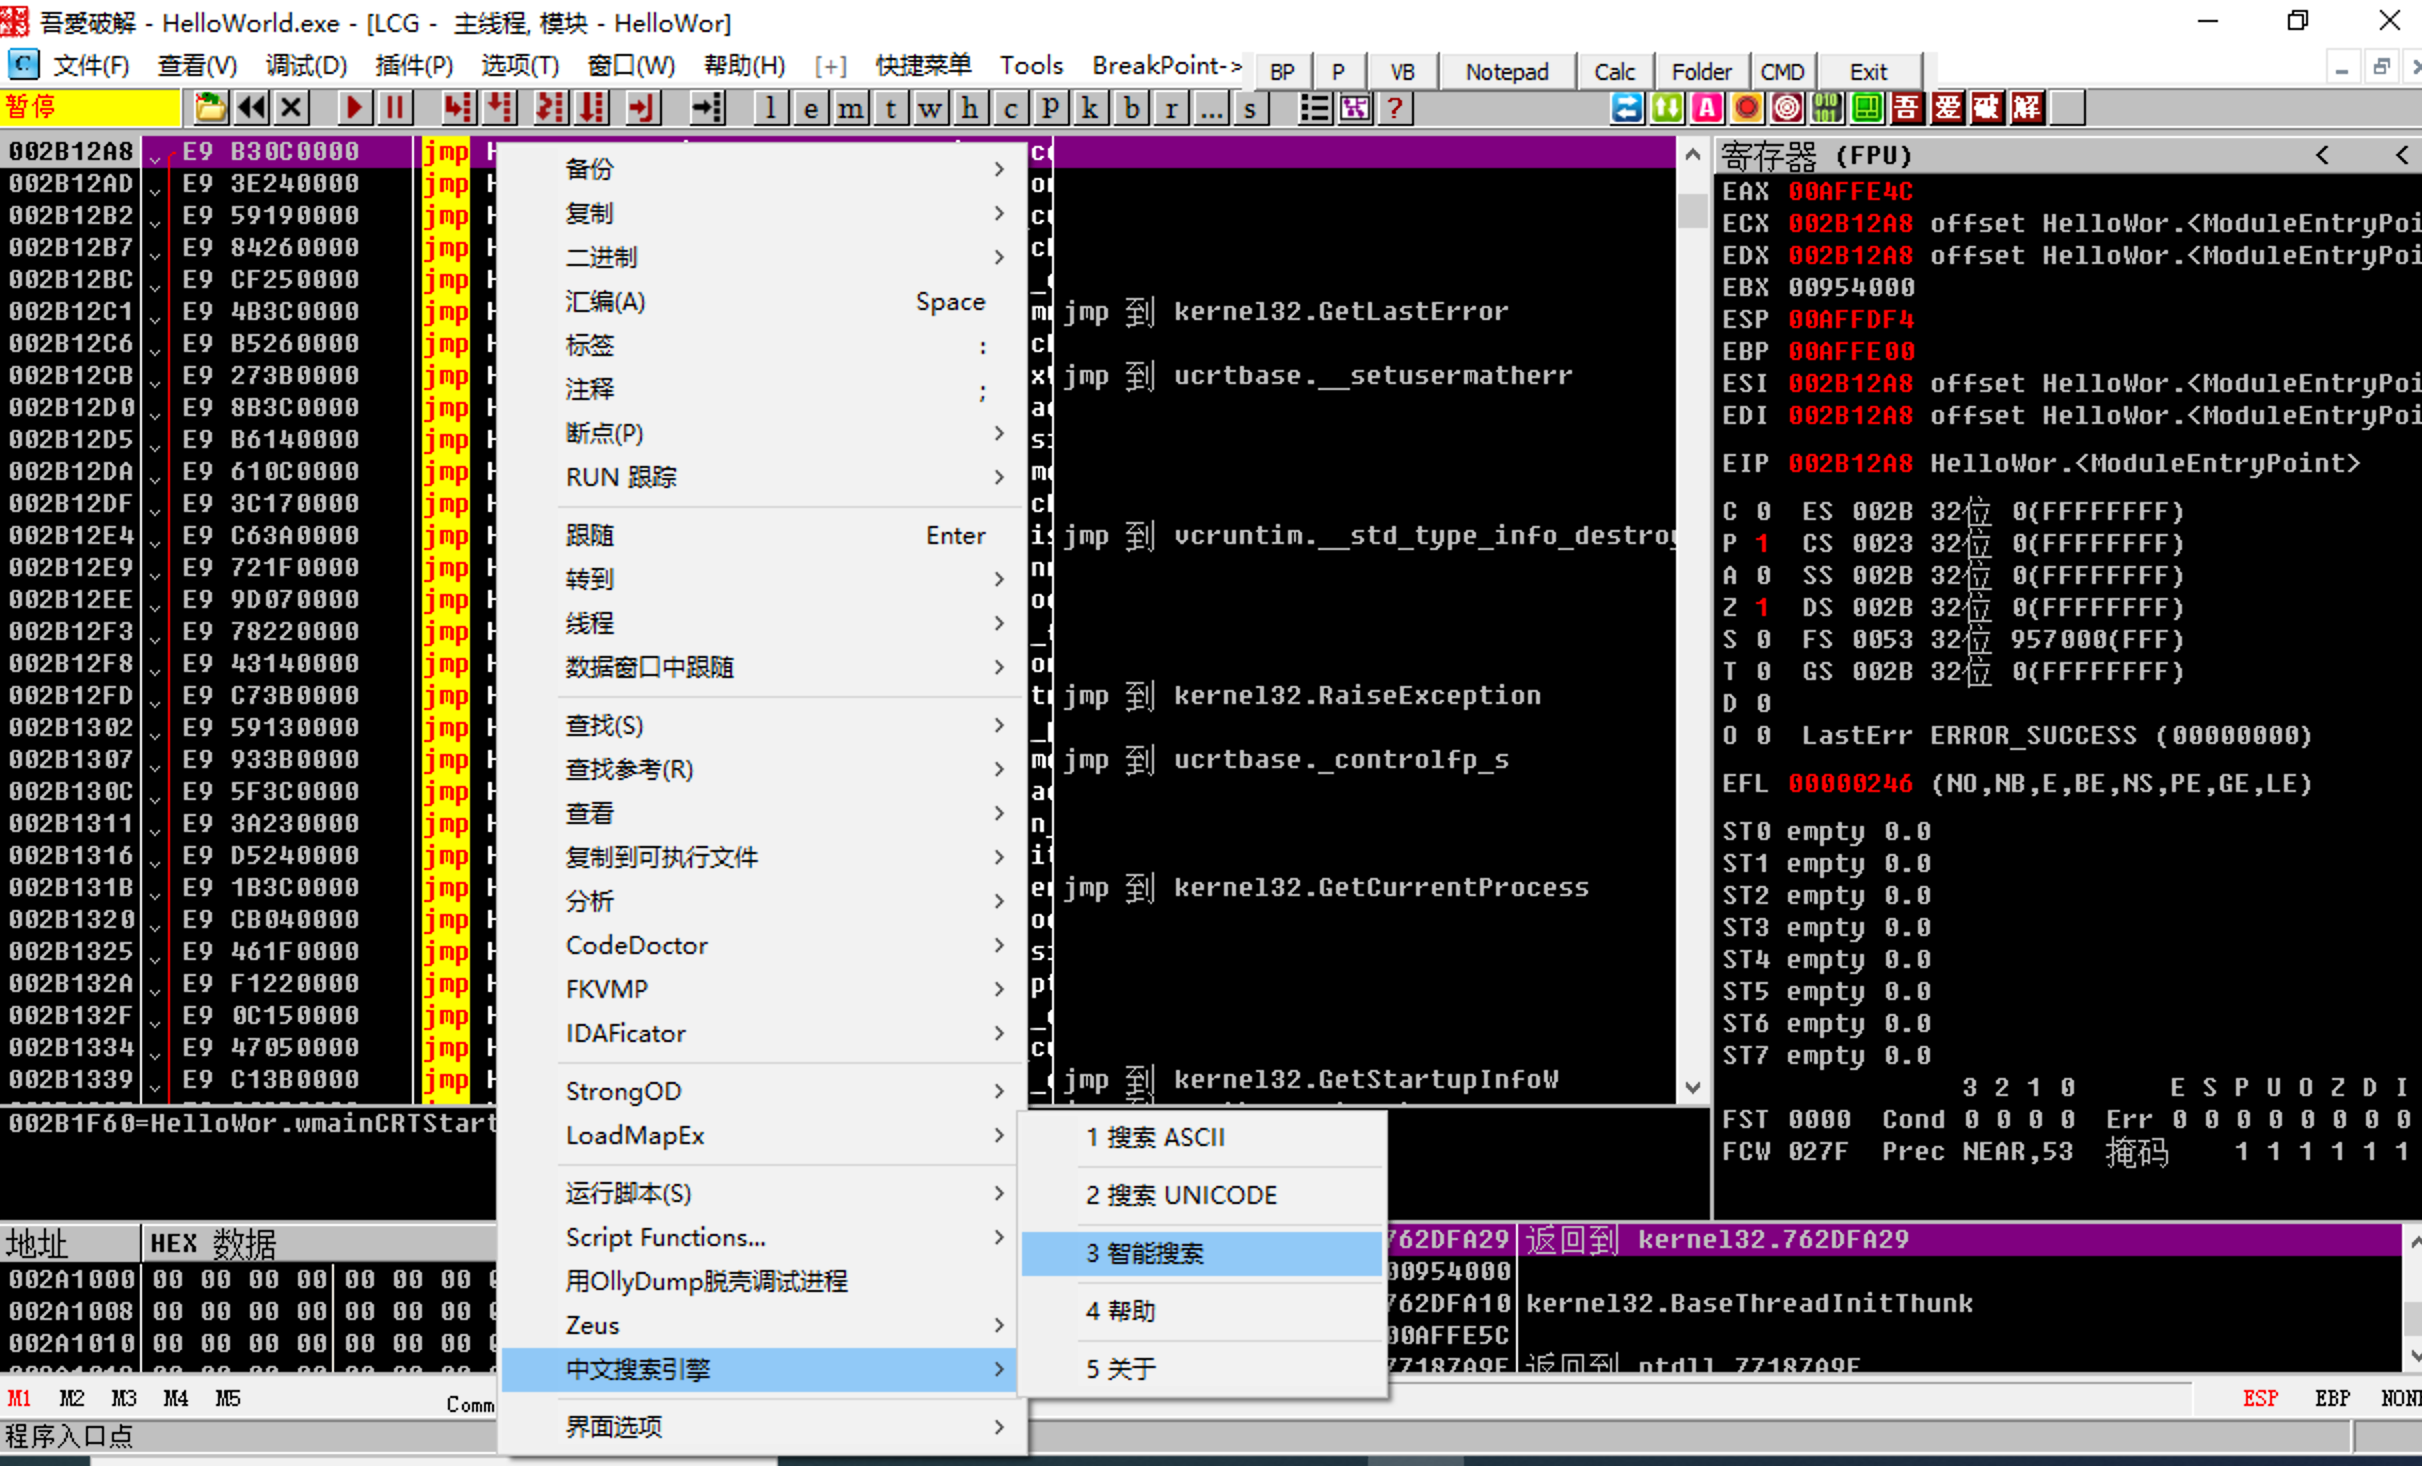This screenshot has width=2422, height=1466.
Task: Click the Go To Address arrow icon
Action: click(707, 108)
